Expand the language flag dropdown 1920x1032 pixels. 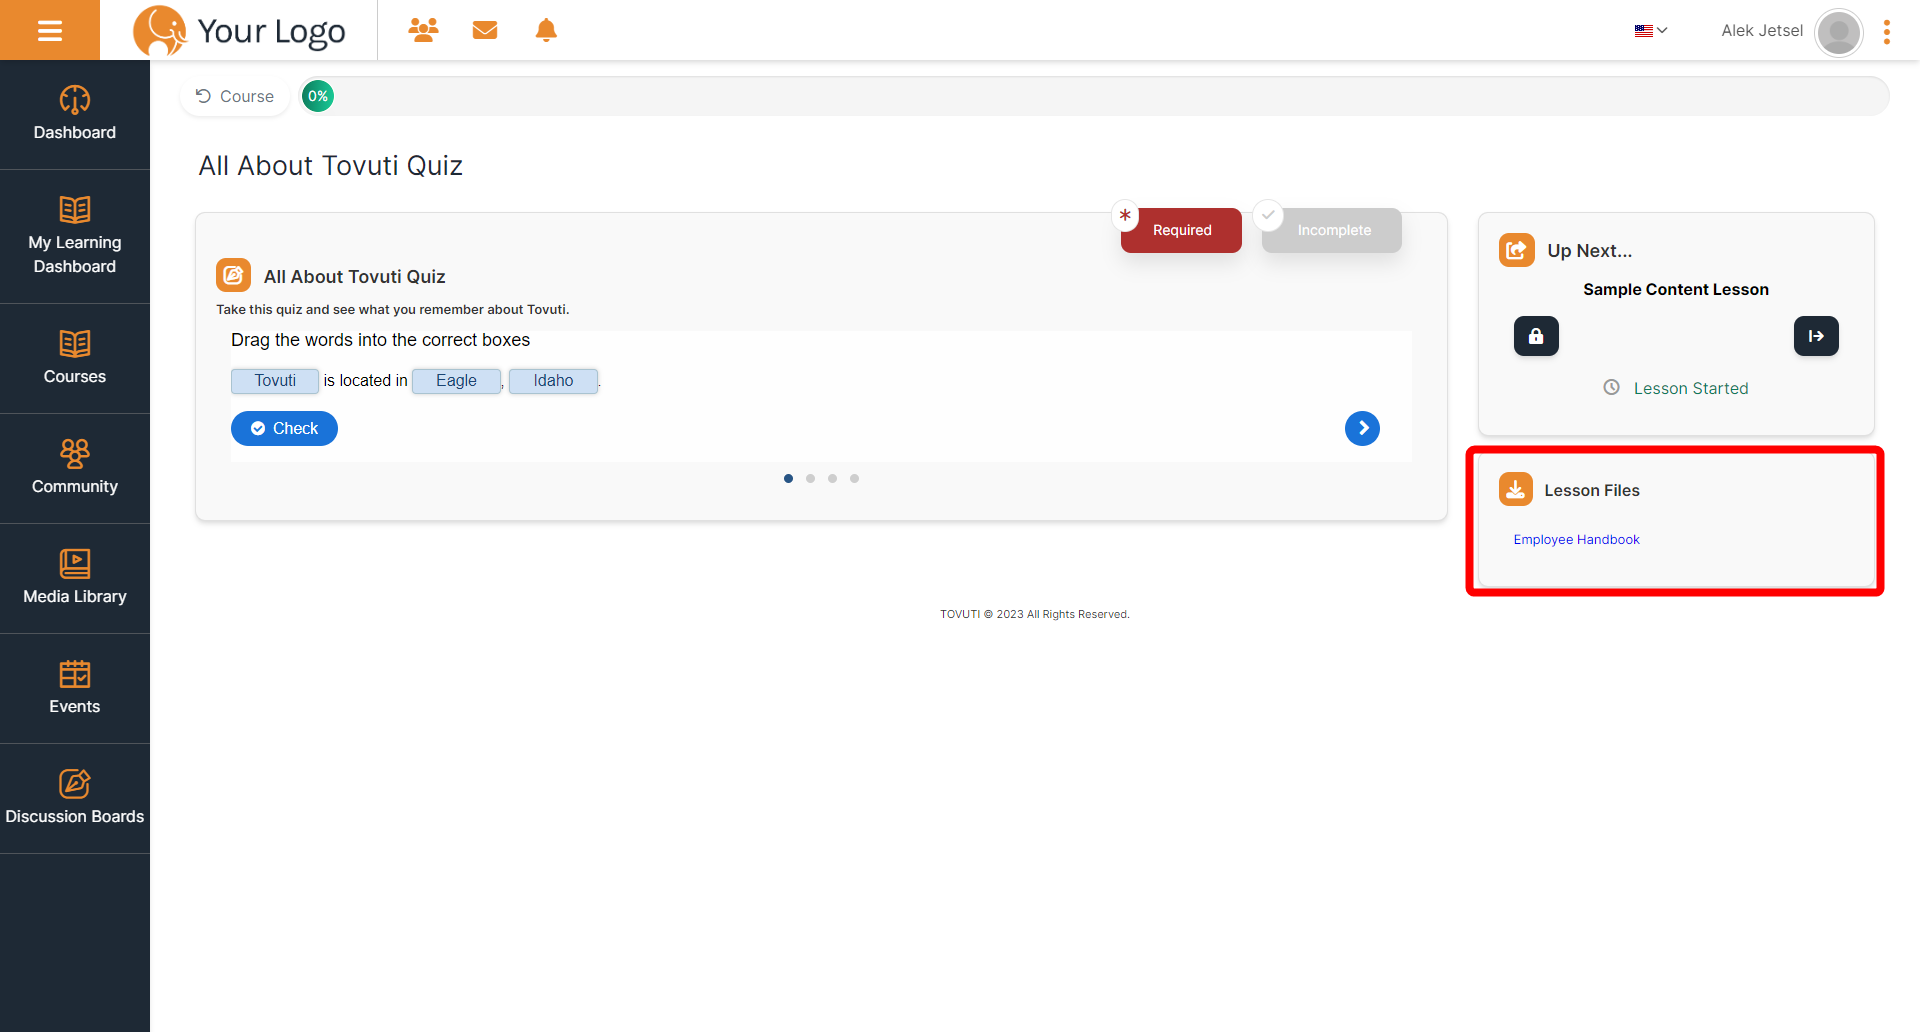[1651, 31]
